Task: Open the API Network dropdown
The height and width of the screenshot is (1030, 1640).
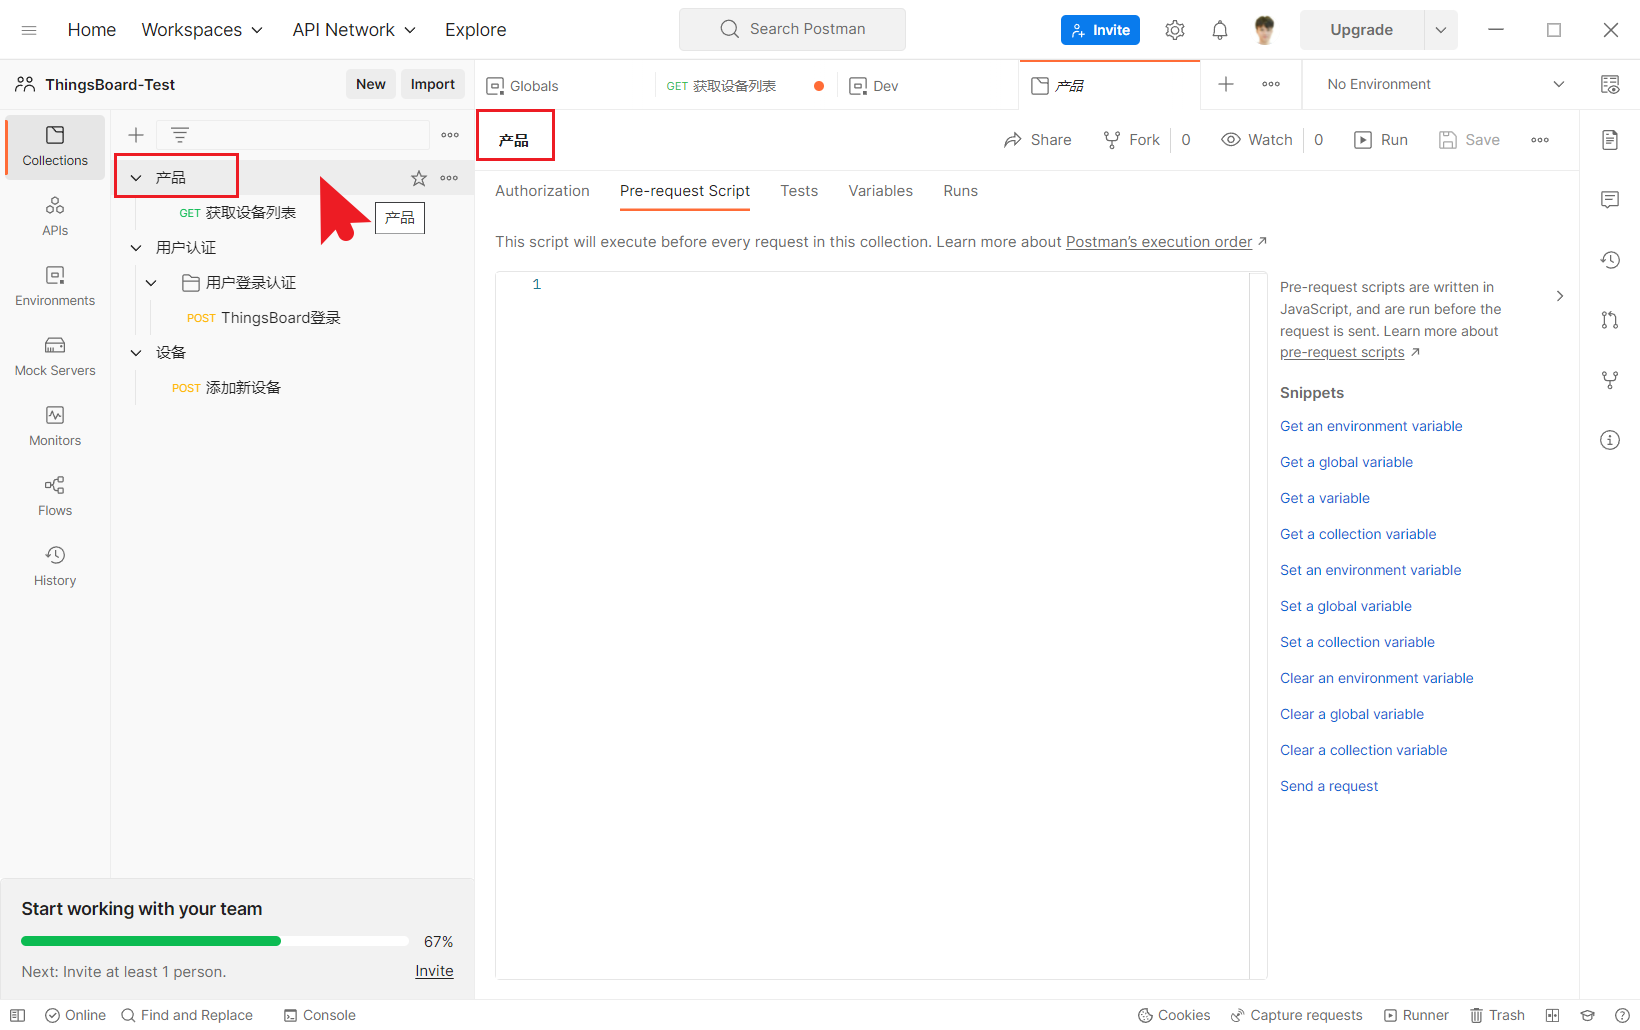Action: pos(354,30)
